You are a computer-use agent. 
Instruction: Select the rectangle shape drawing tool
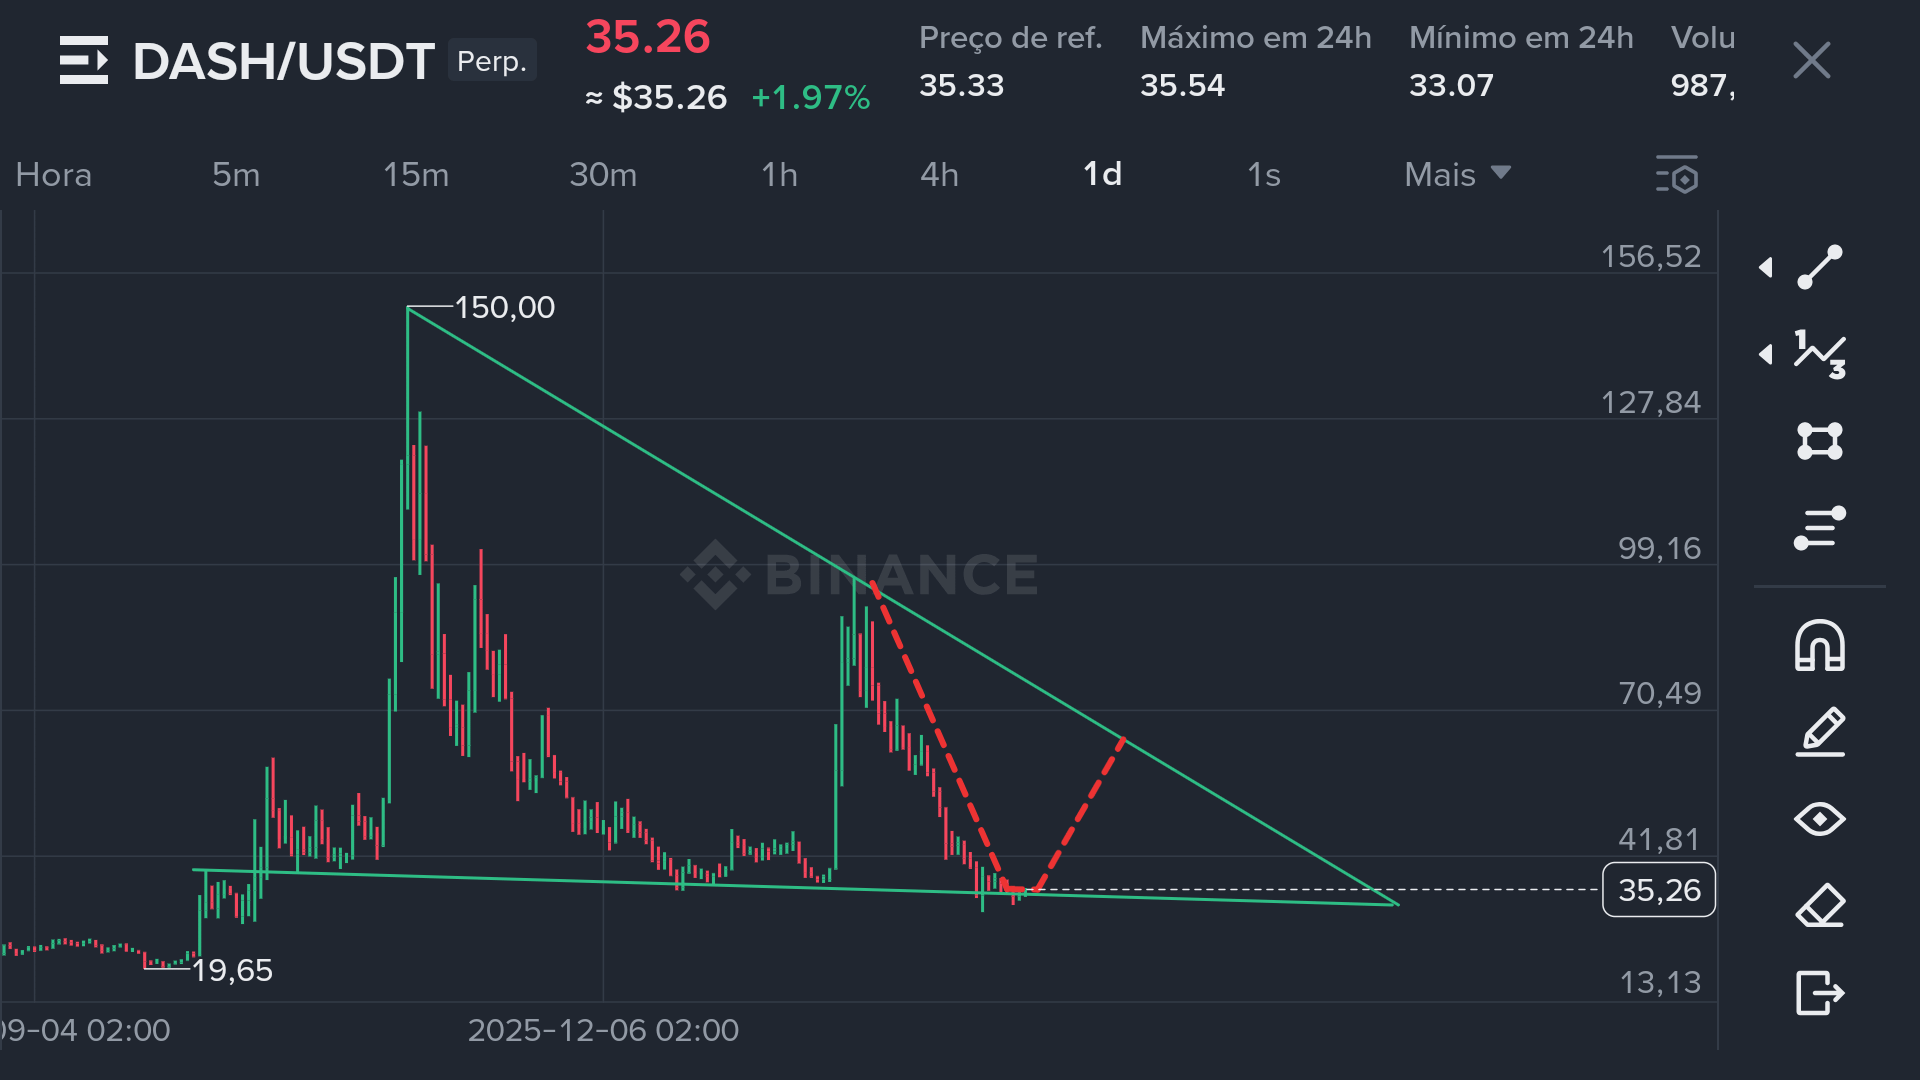(1820, 441)
